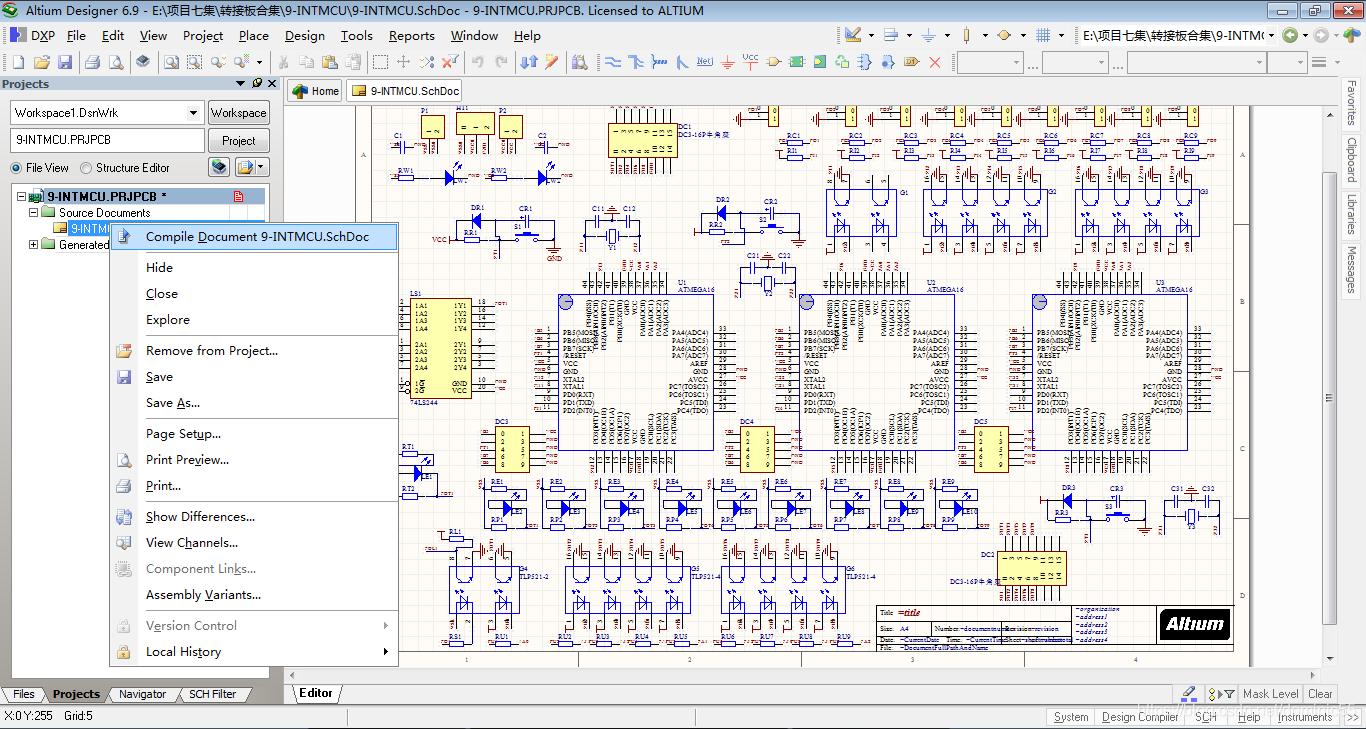1366x729 pixels.
Task: Open dropdown next to panel folder icon
Action: (262, 167)
